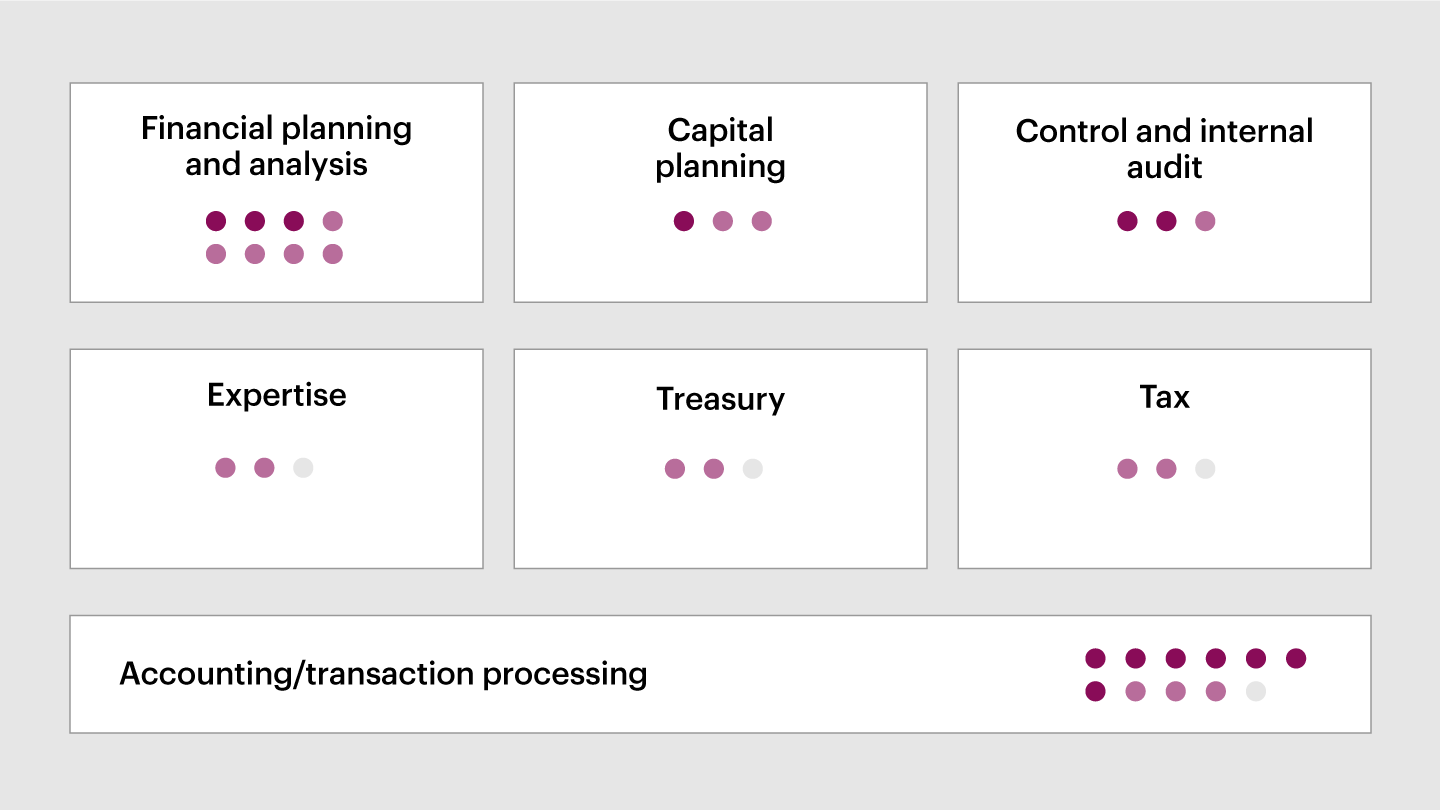
Task: Click the "Accounting/transaction processing" label
Action: [383, 674]
